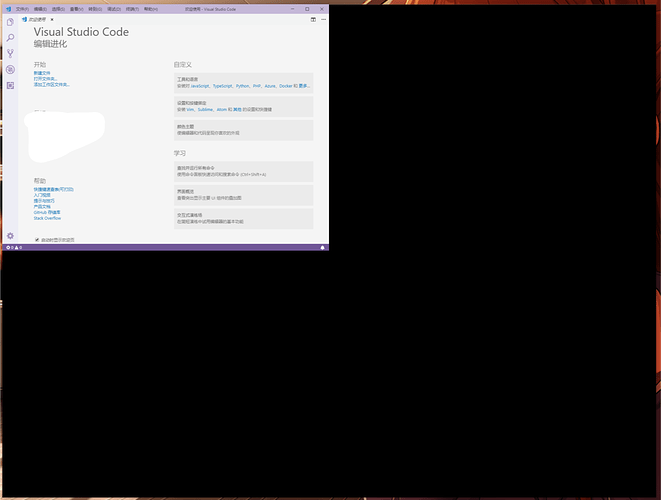The height and width of the screenshot is (500, 661).
Task: Open the Go (转到) menu
Action: click(x=95, y=9)
